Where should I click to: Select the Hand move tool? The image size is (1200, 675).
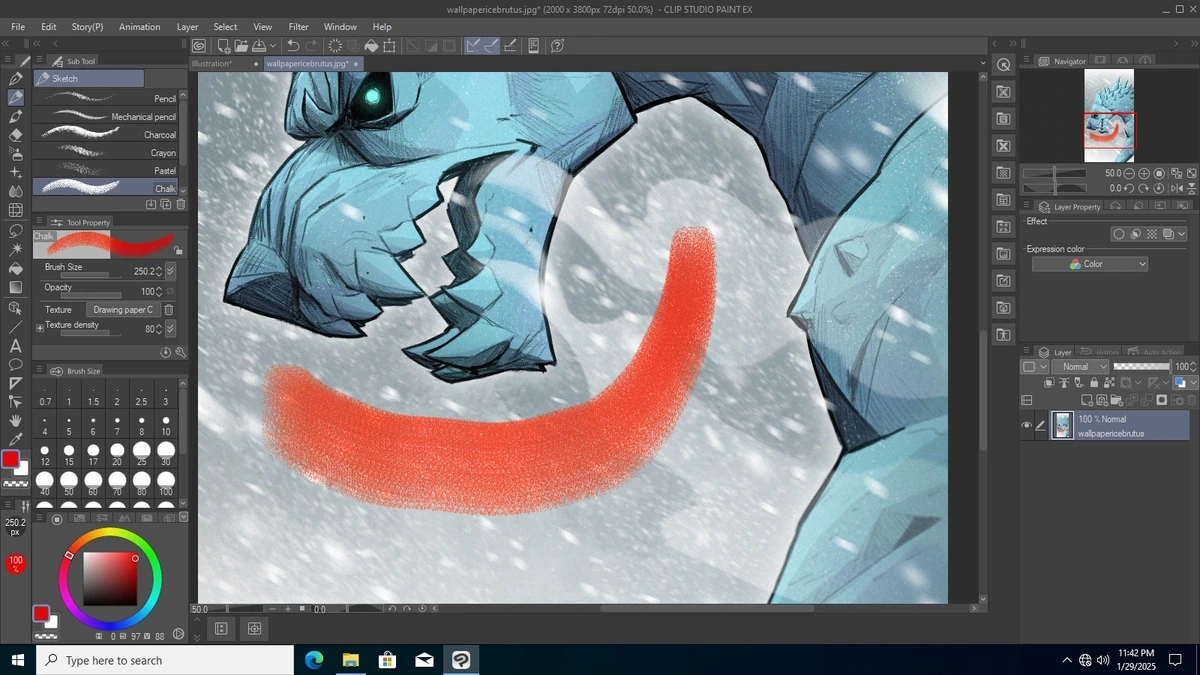coord(15,421)
